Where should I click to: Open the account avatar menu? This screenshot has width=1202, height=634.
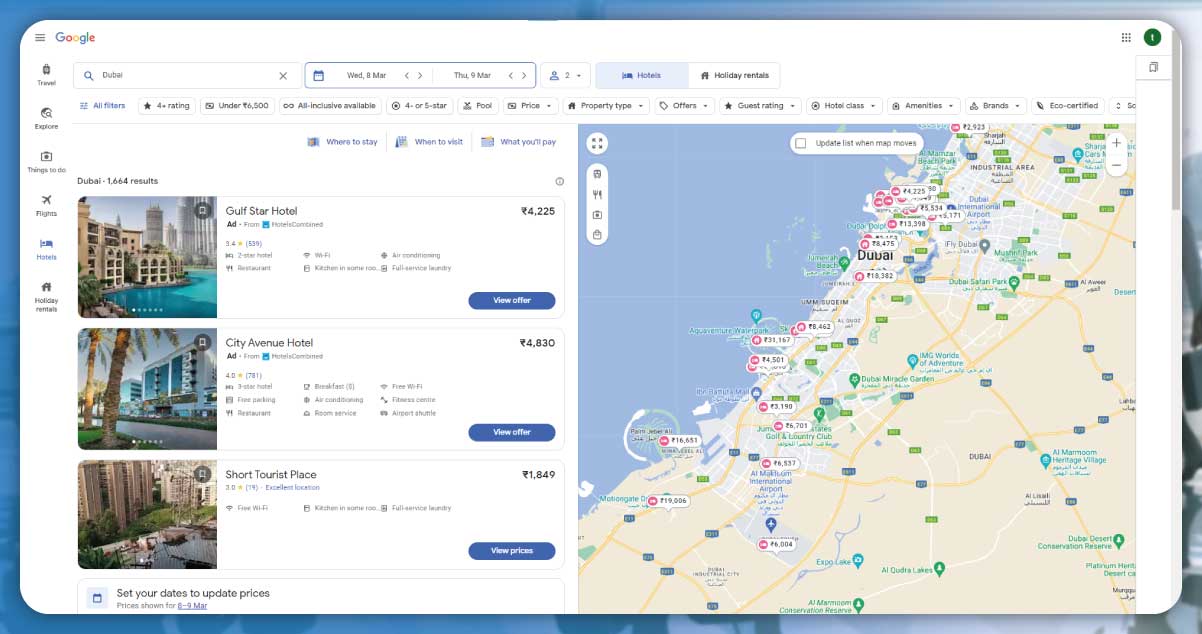click(1153, 38)
